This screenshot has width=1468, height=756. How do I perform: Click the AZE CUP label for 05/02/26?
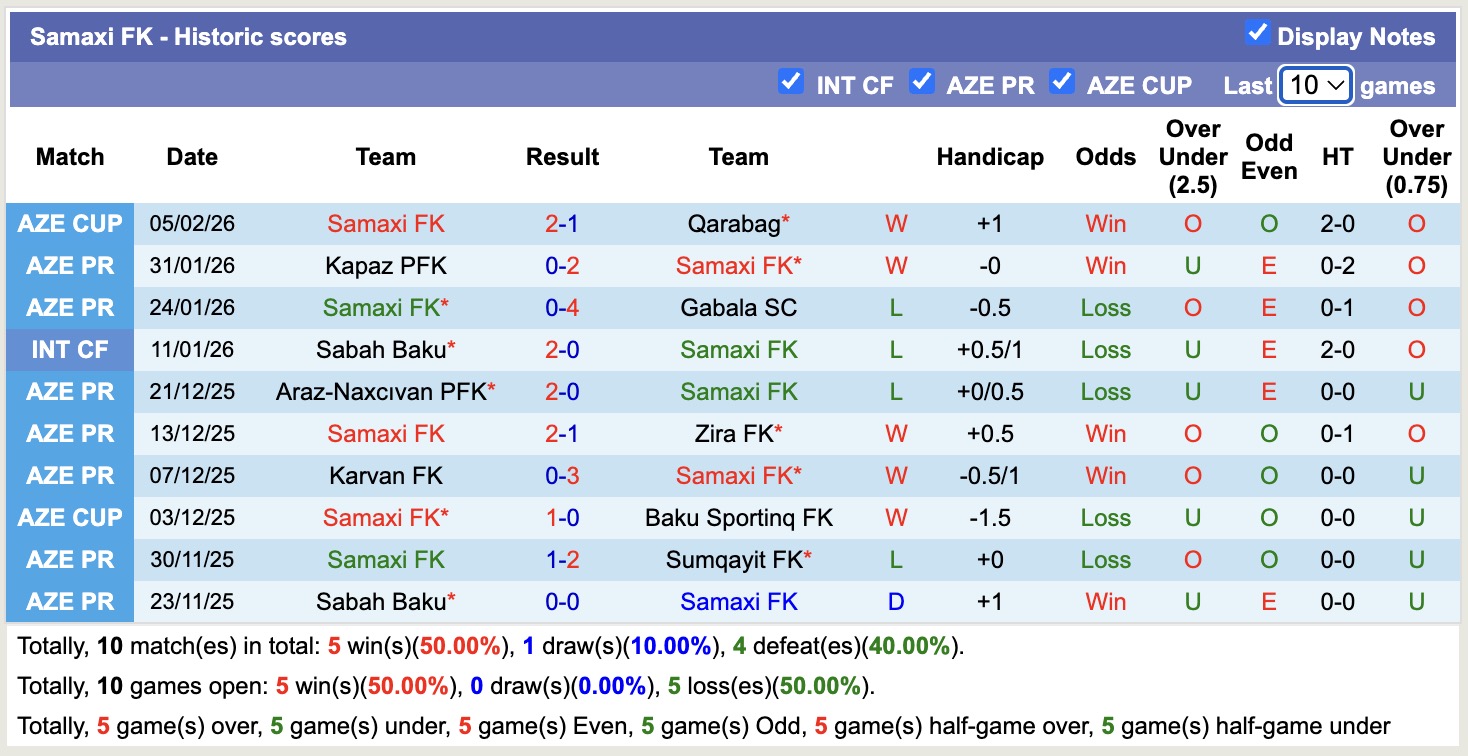click(70, 224)
